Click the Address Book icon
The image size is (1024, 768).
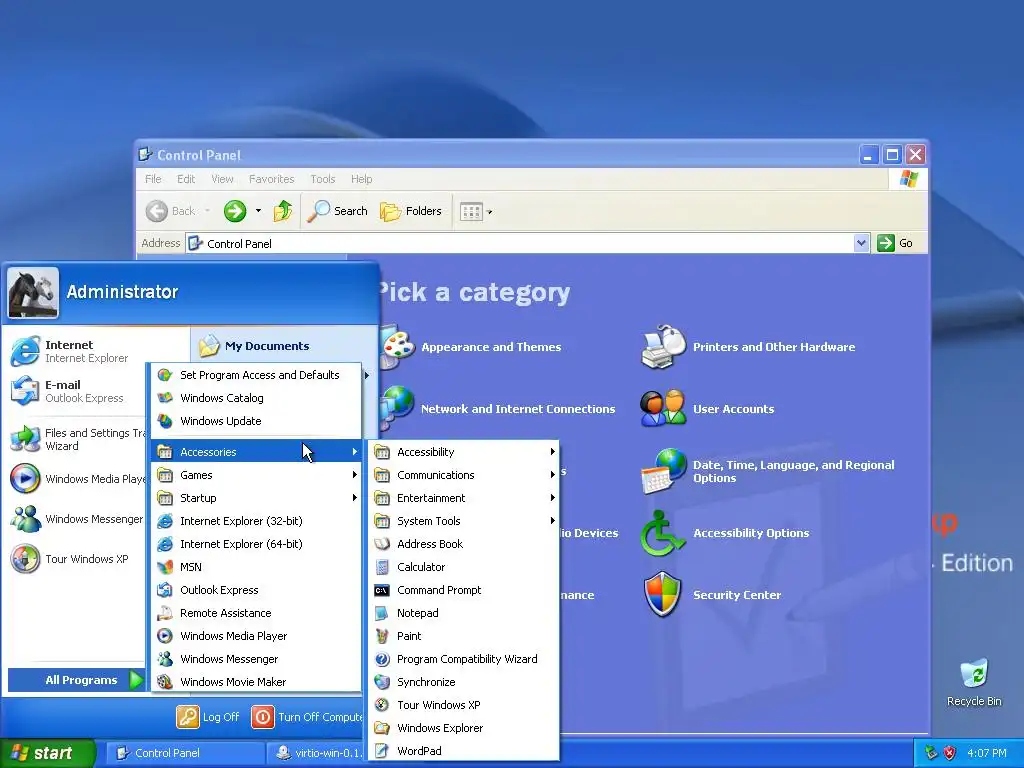click(382, 544)
